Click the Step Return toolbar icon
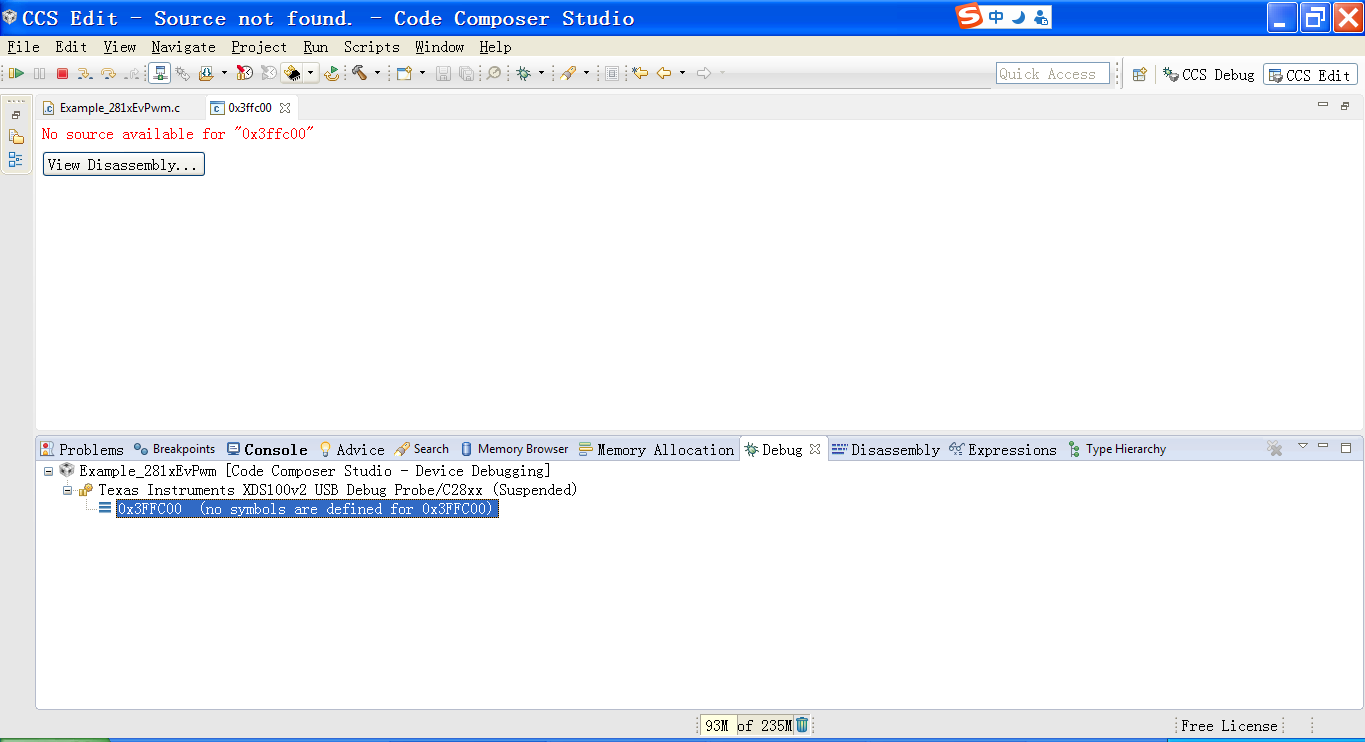 coord(131,73)
